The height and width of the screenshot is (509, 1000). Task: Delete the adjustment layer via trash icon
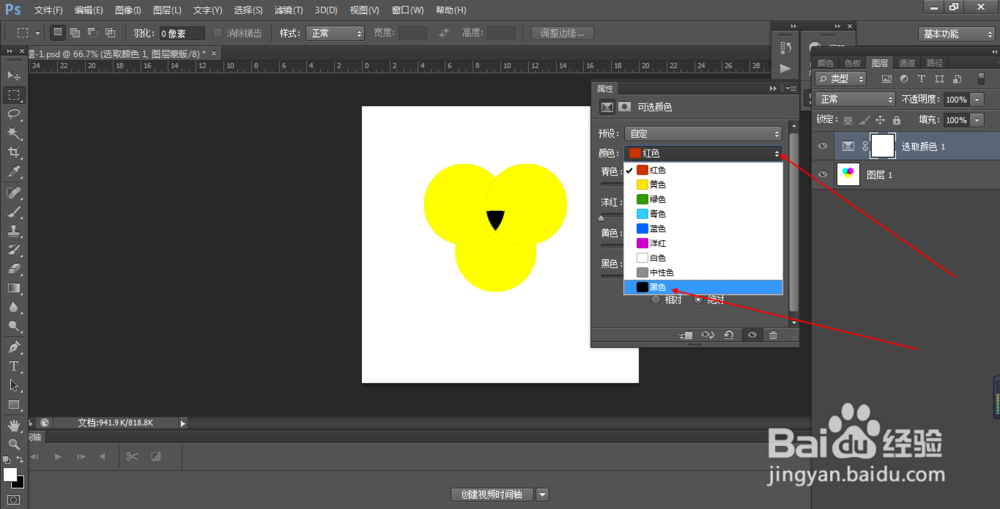click(x=773, y=336)
